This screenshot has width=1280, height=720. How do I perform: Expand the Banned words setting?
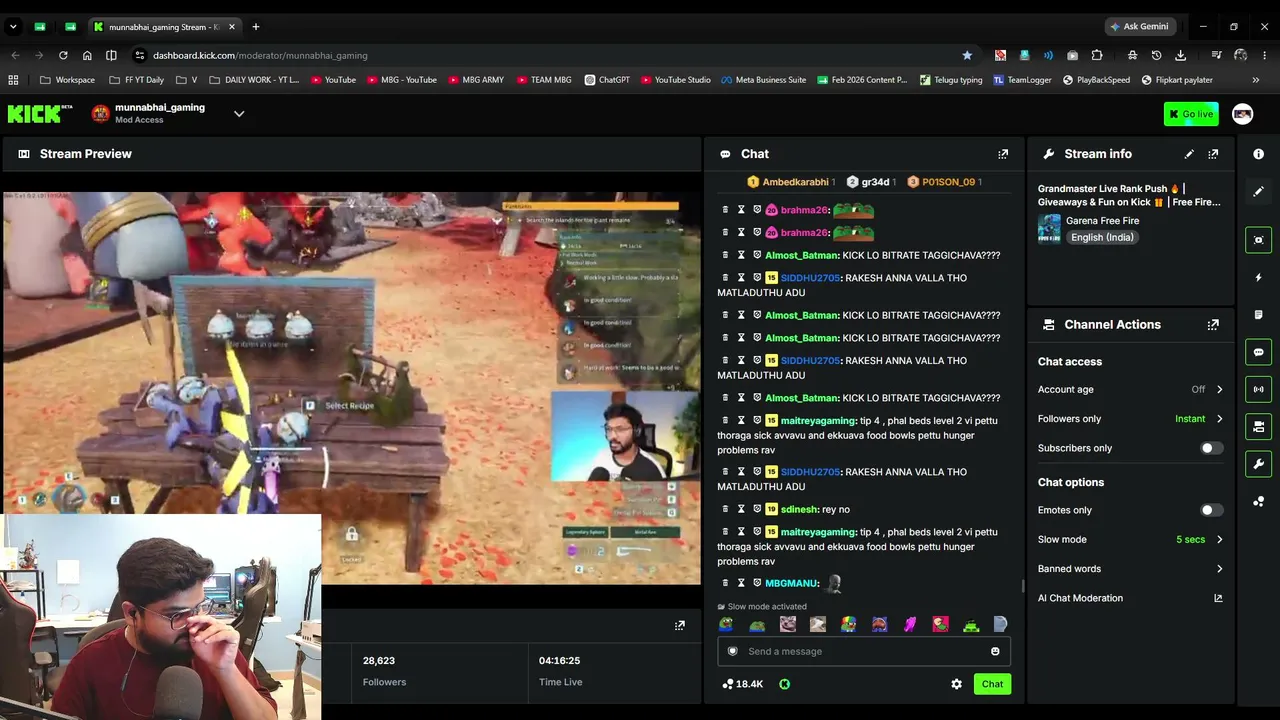[x=1131, y=569]
